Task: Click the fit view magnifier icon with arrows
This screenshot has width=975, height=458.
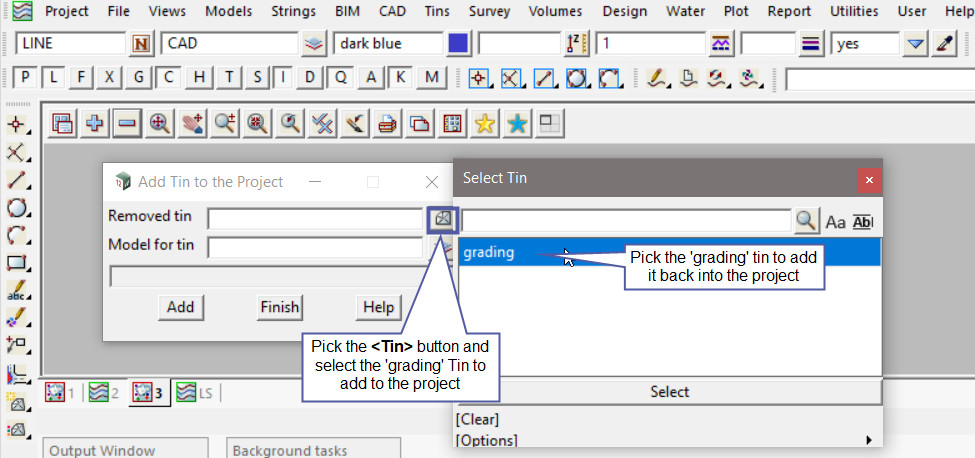Action: (x=160, y=124)
